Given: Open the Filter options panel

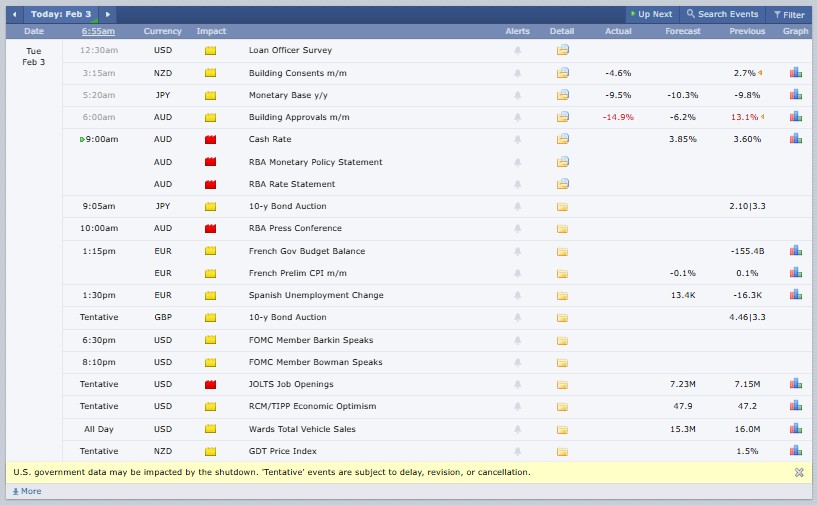Looking at the screenshot, I should (x=788, y=15).
